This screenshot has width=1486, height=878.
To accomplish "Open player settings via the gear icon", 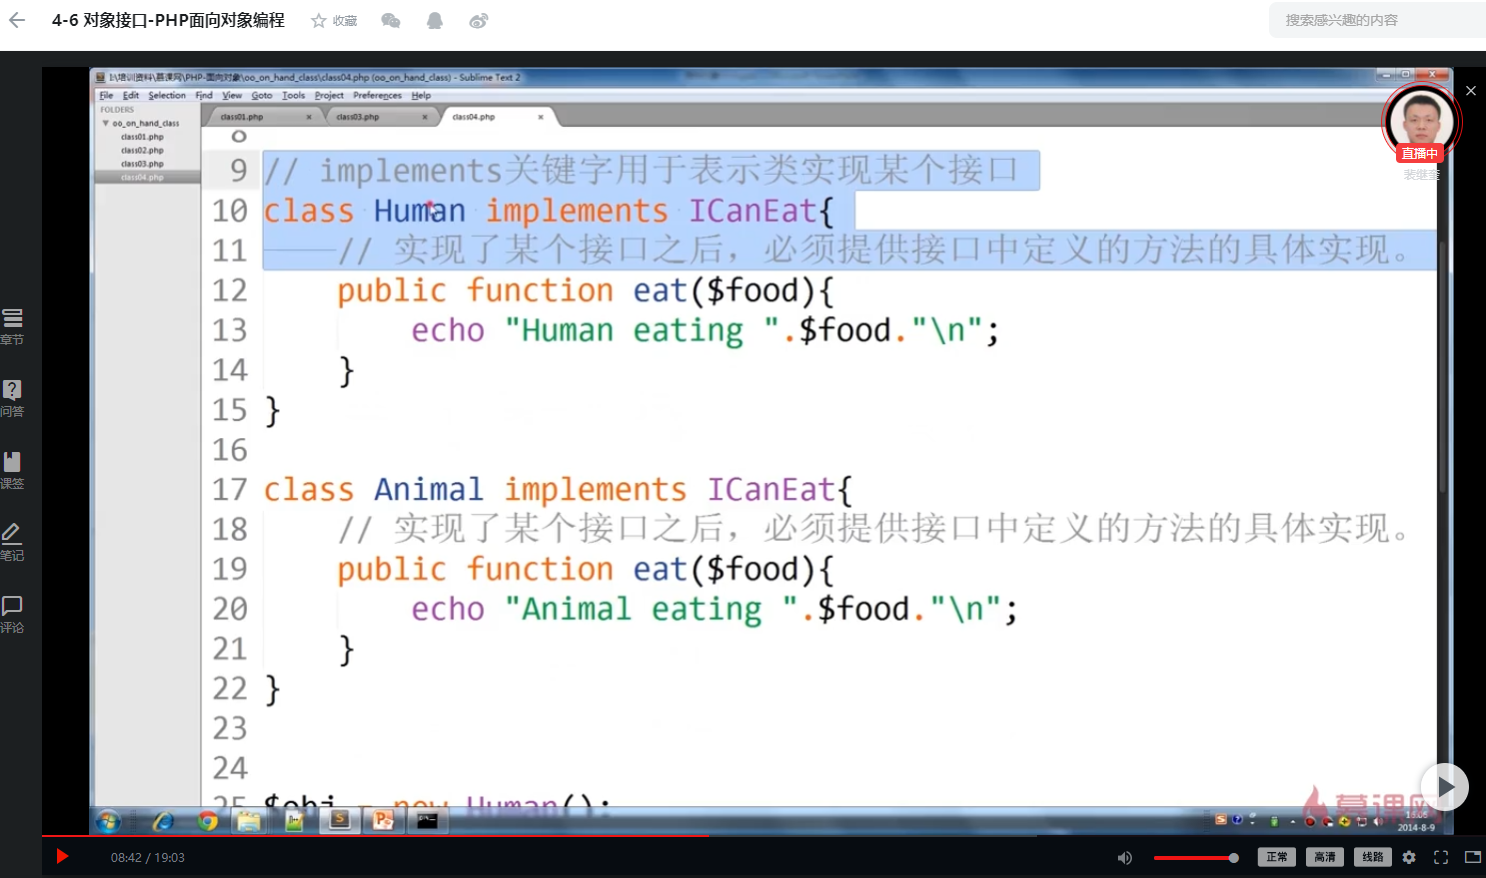I will [1409, 857].
